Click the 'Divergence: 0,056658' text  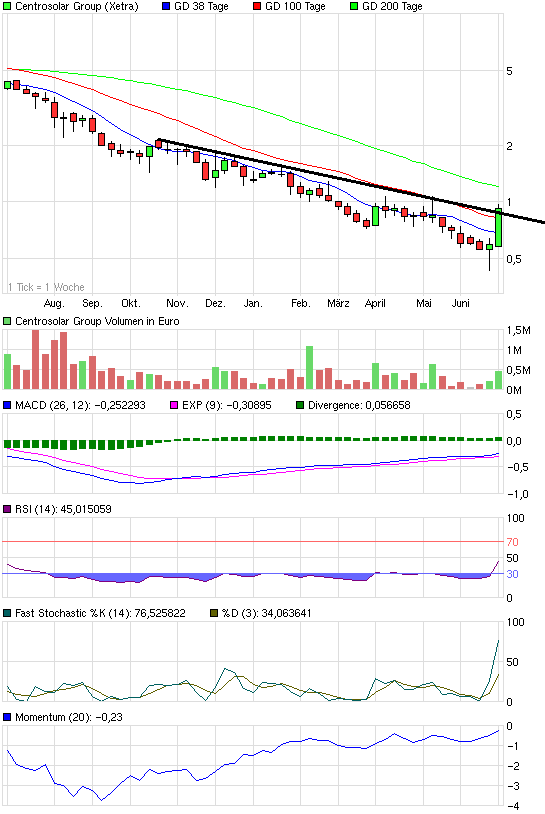pos(359,405)
